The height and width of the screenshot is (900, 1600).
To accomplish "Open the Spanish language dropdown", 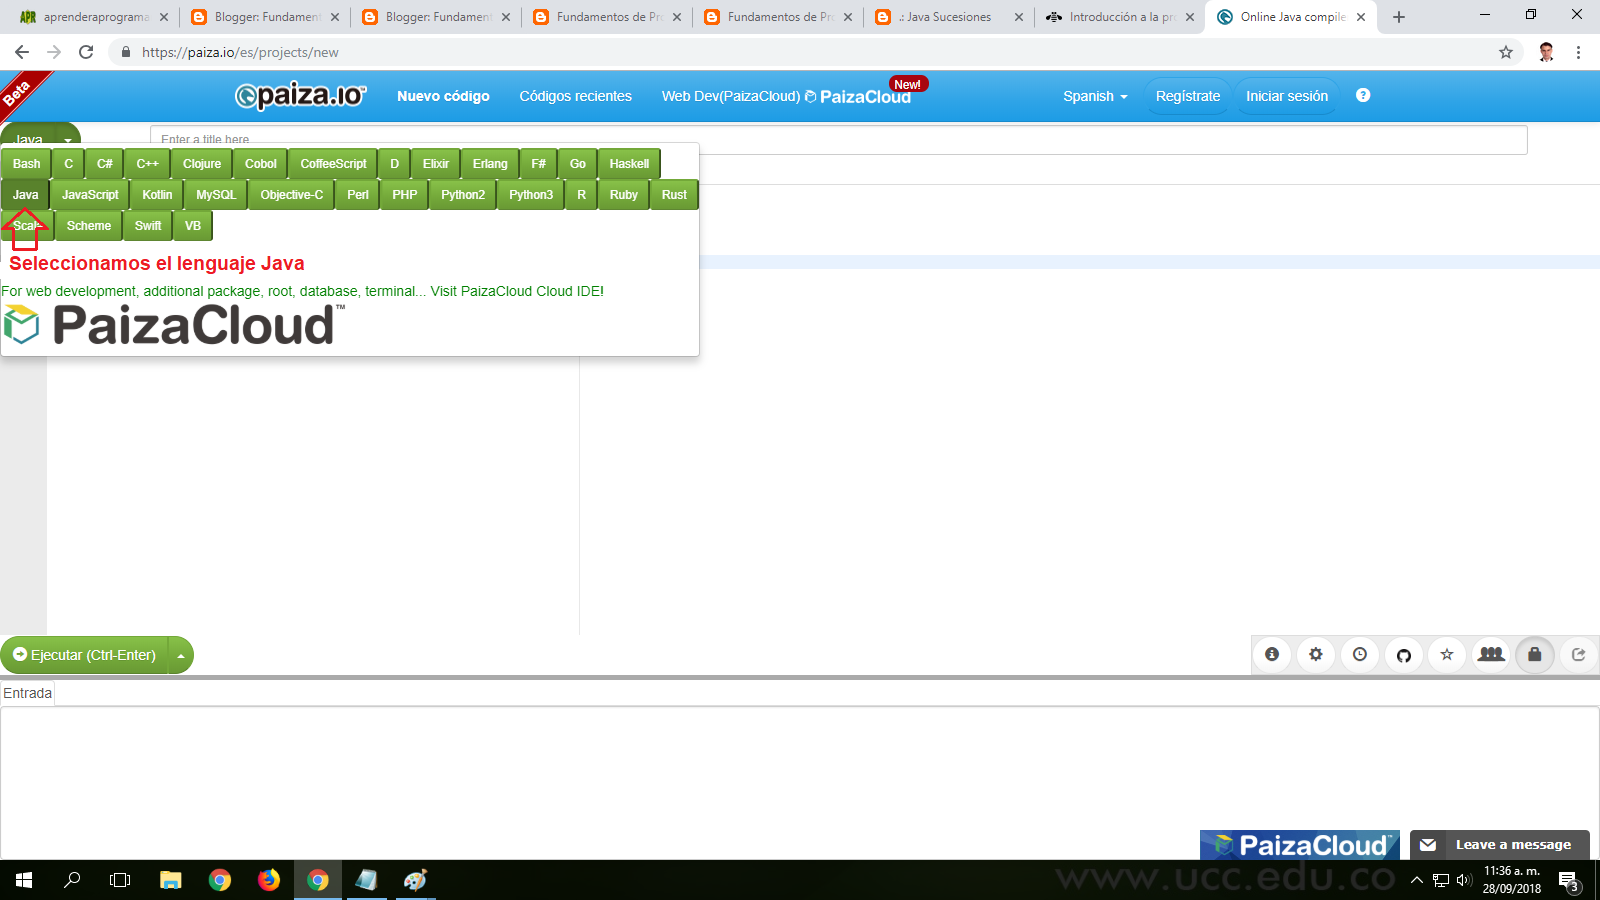I will click(x=1093, y=96).
